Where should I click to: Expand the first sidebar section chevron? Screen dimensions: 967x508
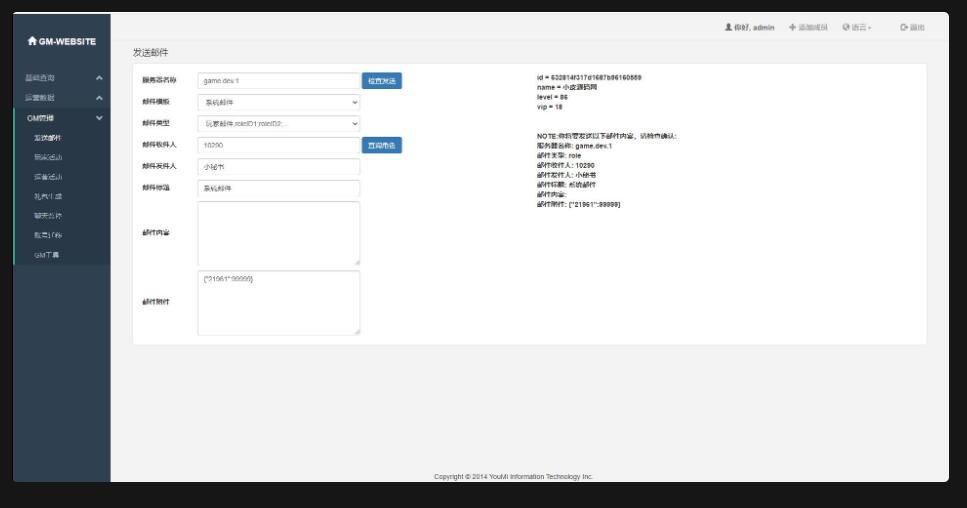[x=99, y=78]
